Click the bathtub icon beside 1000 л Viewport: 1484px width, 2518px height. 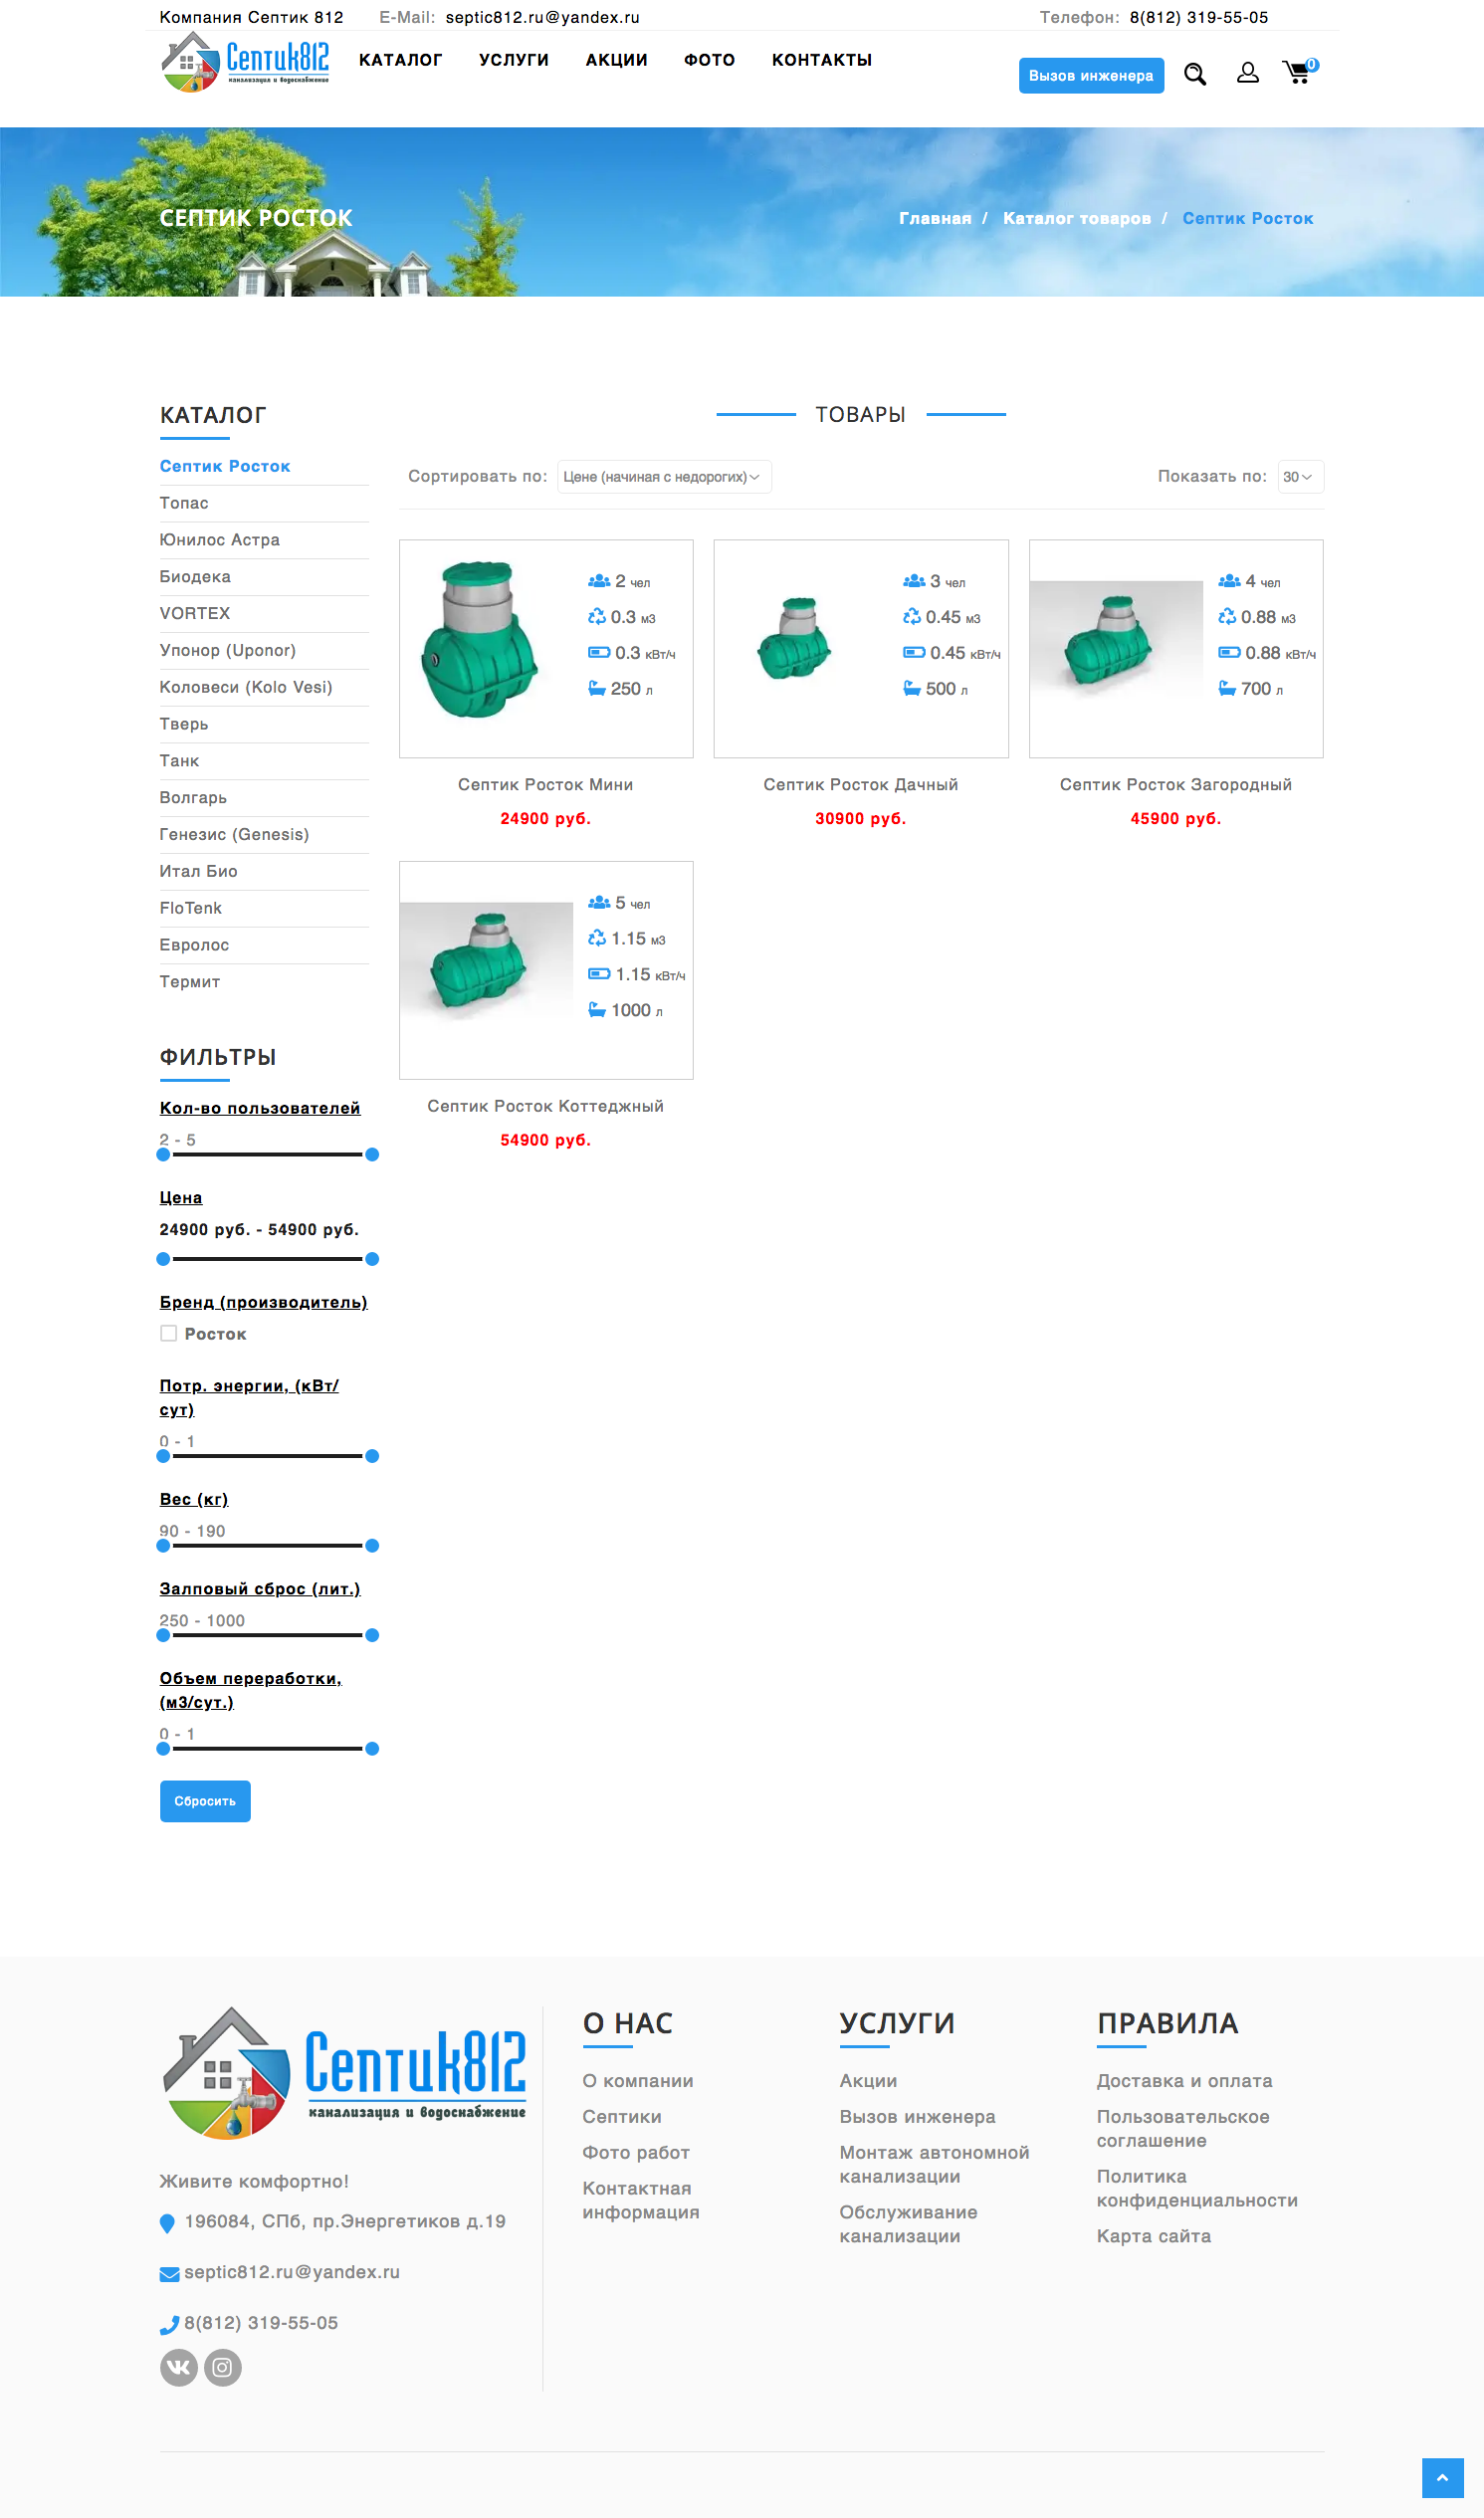click(x=597, y=1010)
